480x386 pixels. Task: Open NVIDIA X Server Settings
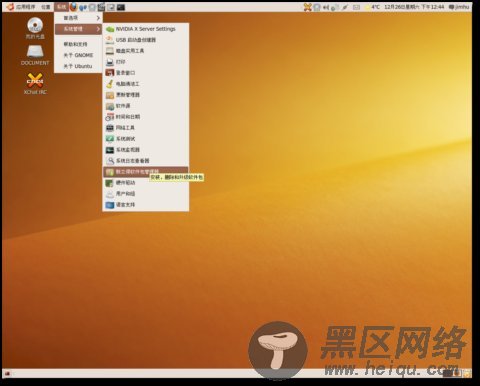(146, 29)
